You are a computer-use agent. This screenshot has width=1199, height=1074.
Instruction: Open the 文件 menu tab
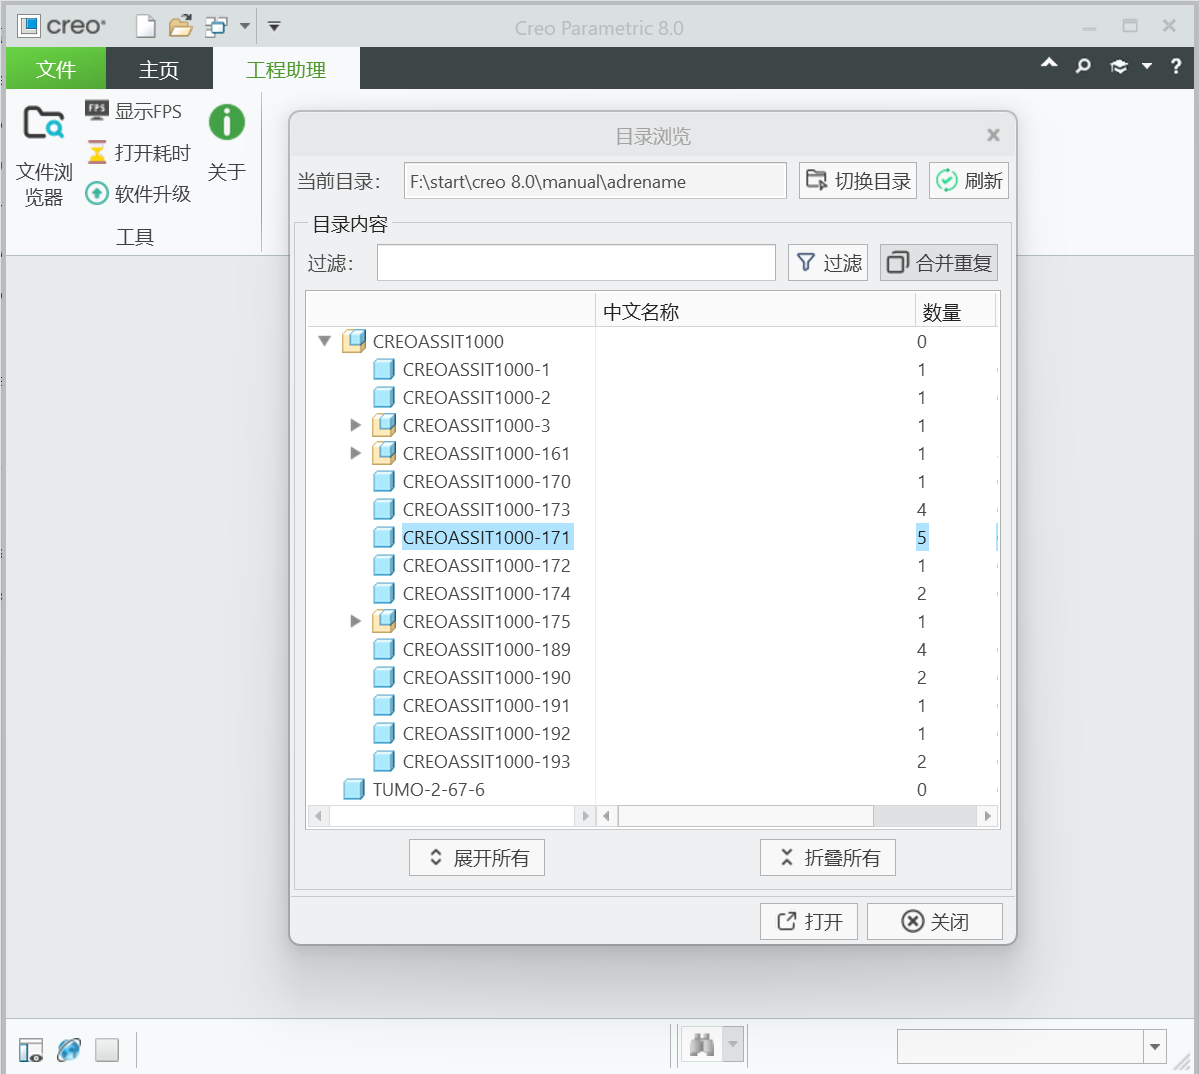[55, 70]
